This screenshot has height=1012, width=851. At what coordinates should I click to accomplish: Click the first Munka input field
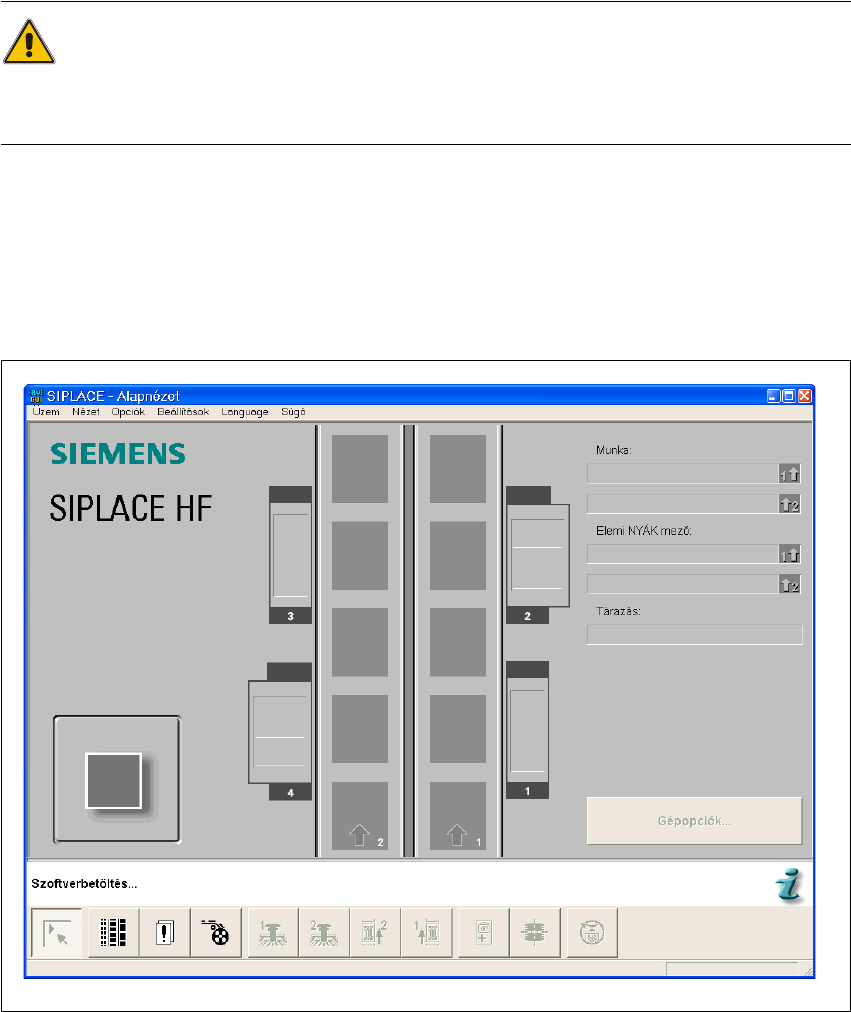coord(683,474)
